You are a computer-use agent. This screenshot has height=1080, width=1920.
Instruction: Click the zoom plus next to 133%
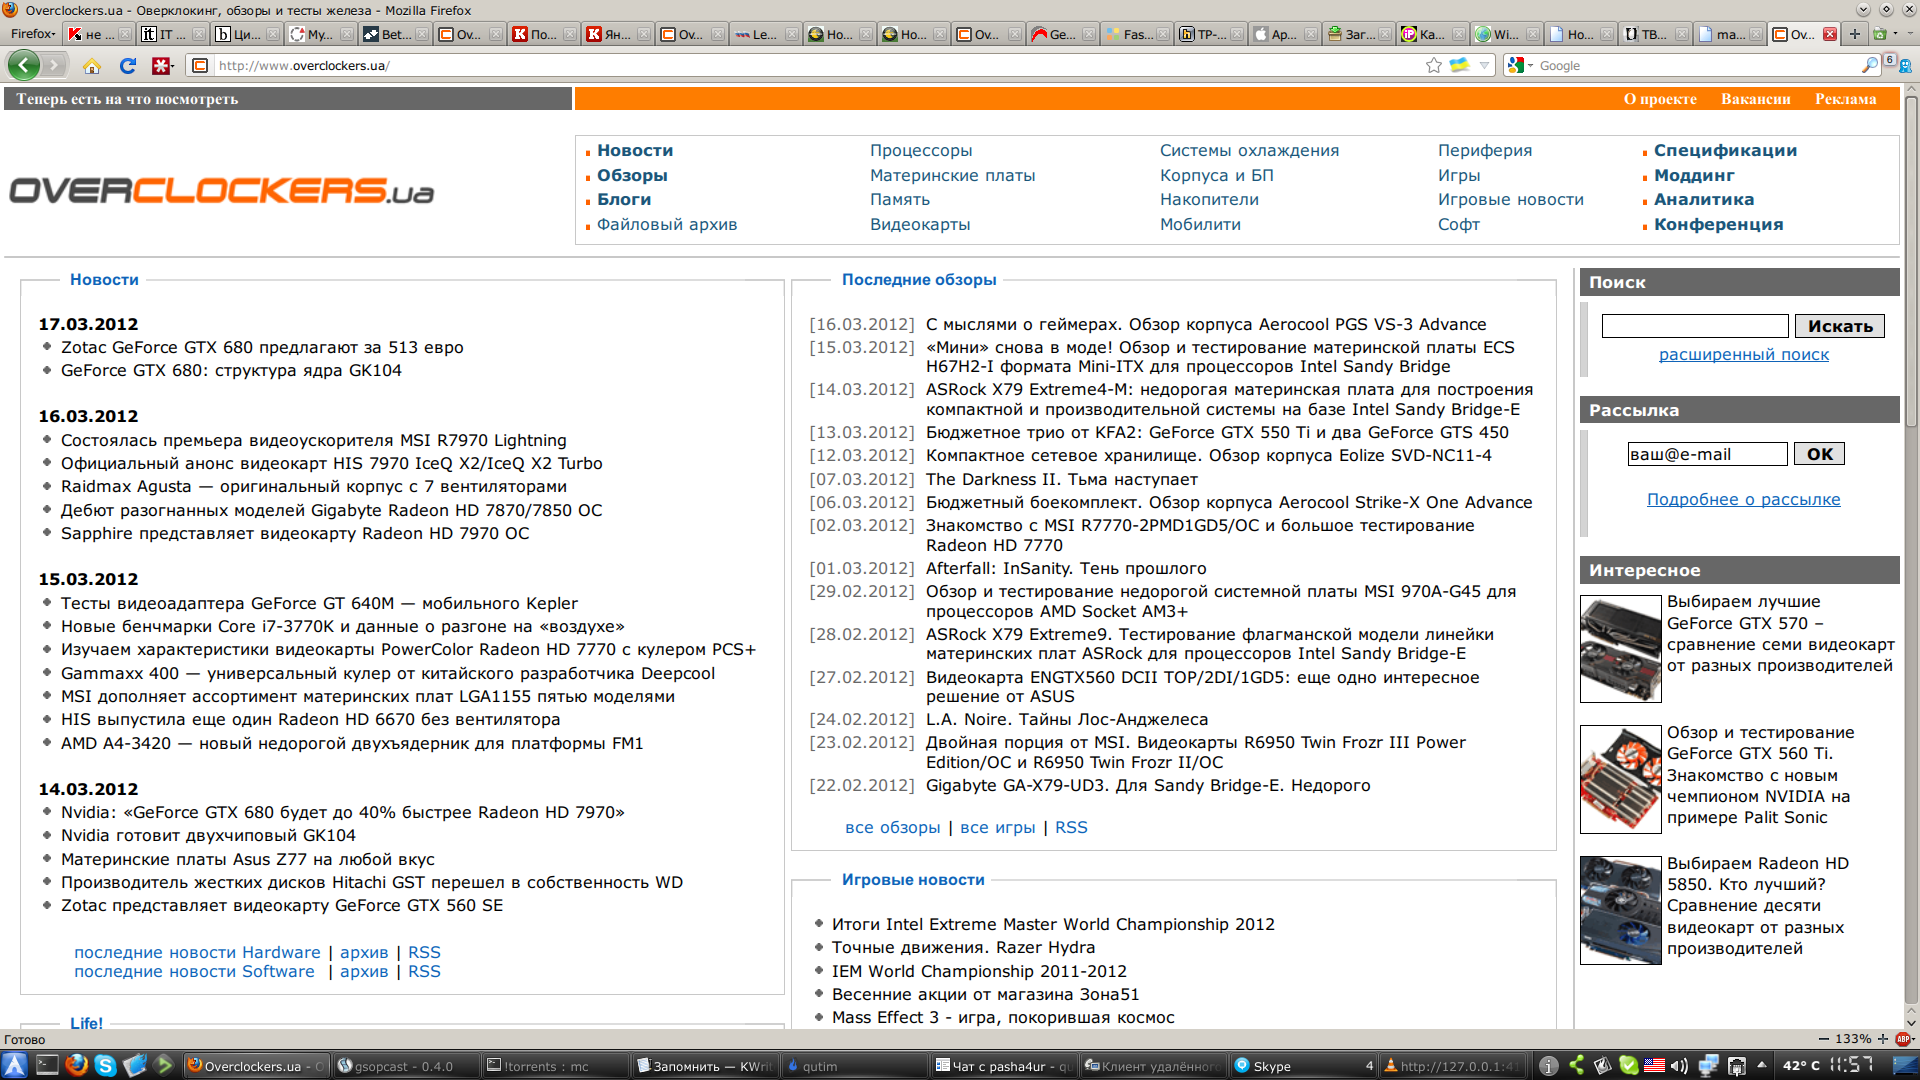1883,1039
